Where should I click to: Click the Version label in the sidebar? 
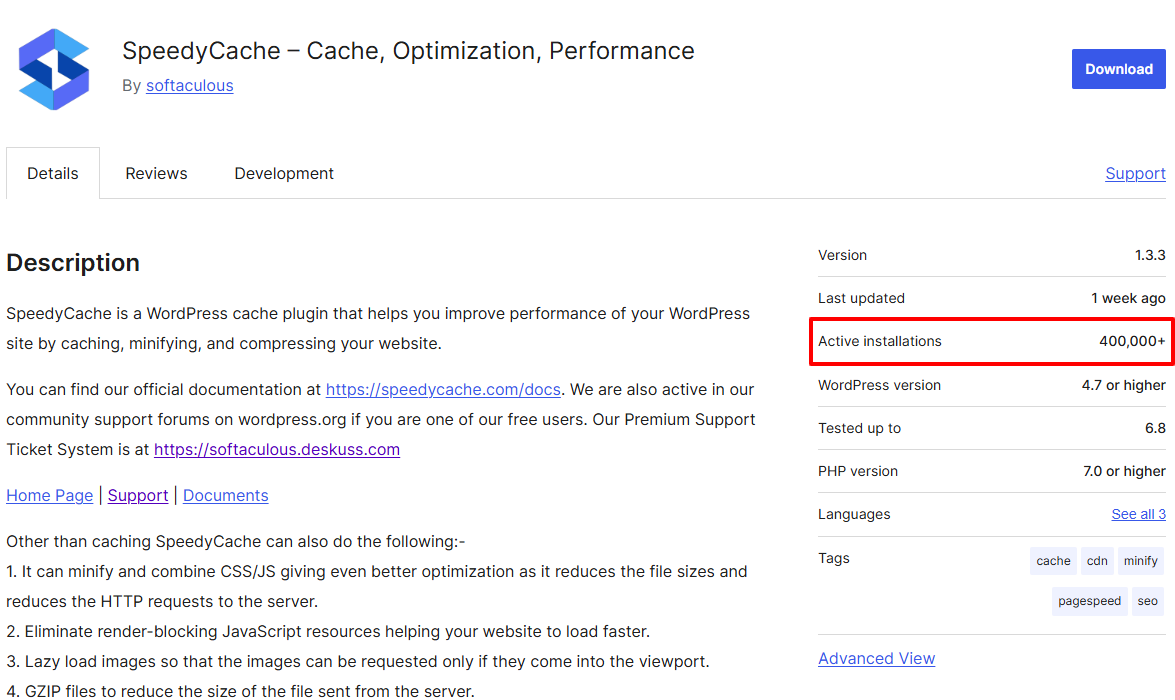pos(842,255)
